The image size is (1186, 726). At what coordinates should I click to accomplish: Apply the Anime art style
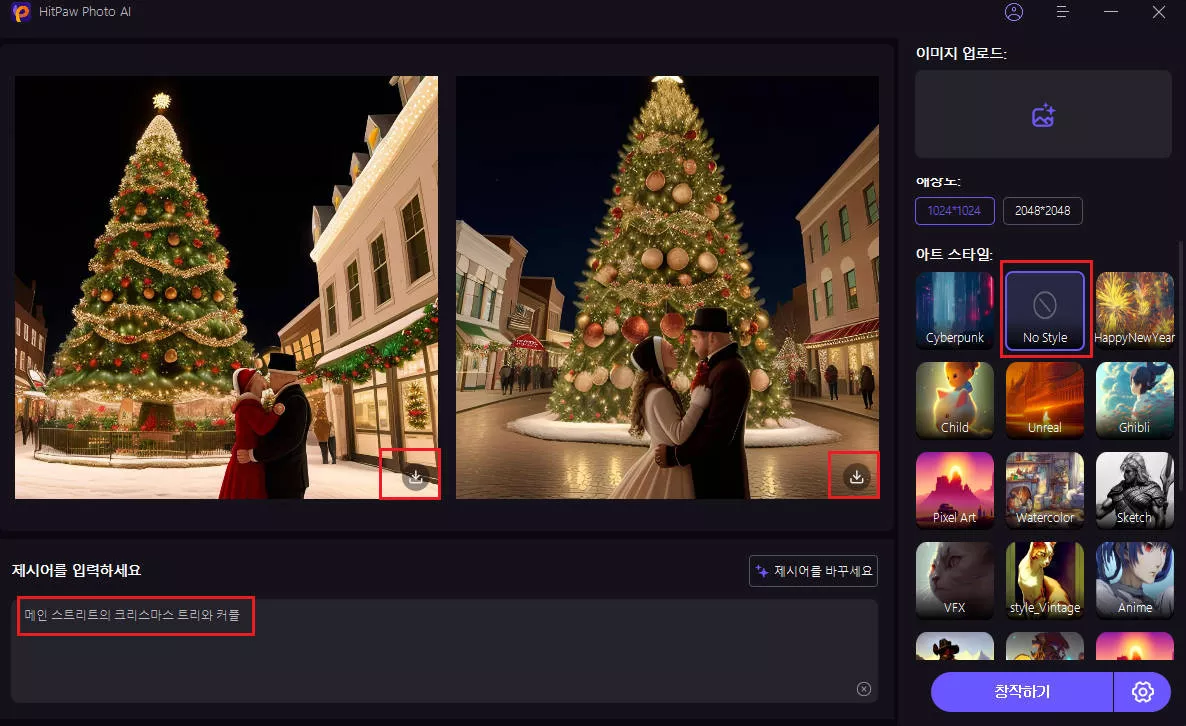[1134, 580]
